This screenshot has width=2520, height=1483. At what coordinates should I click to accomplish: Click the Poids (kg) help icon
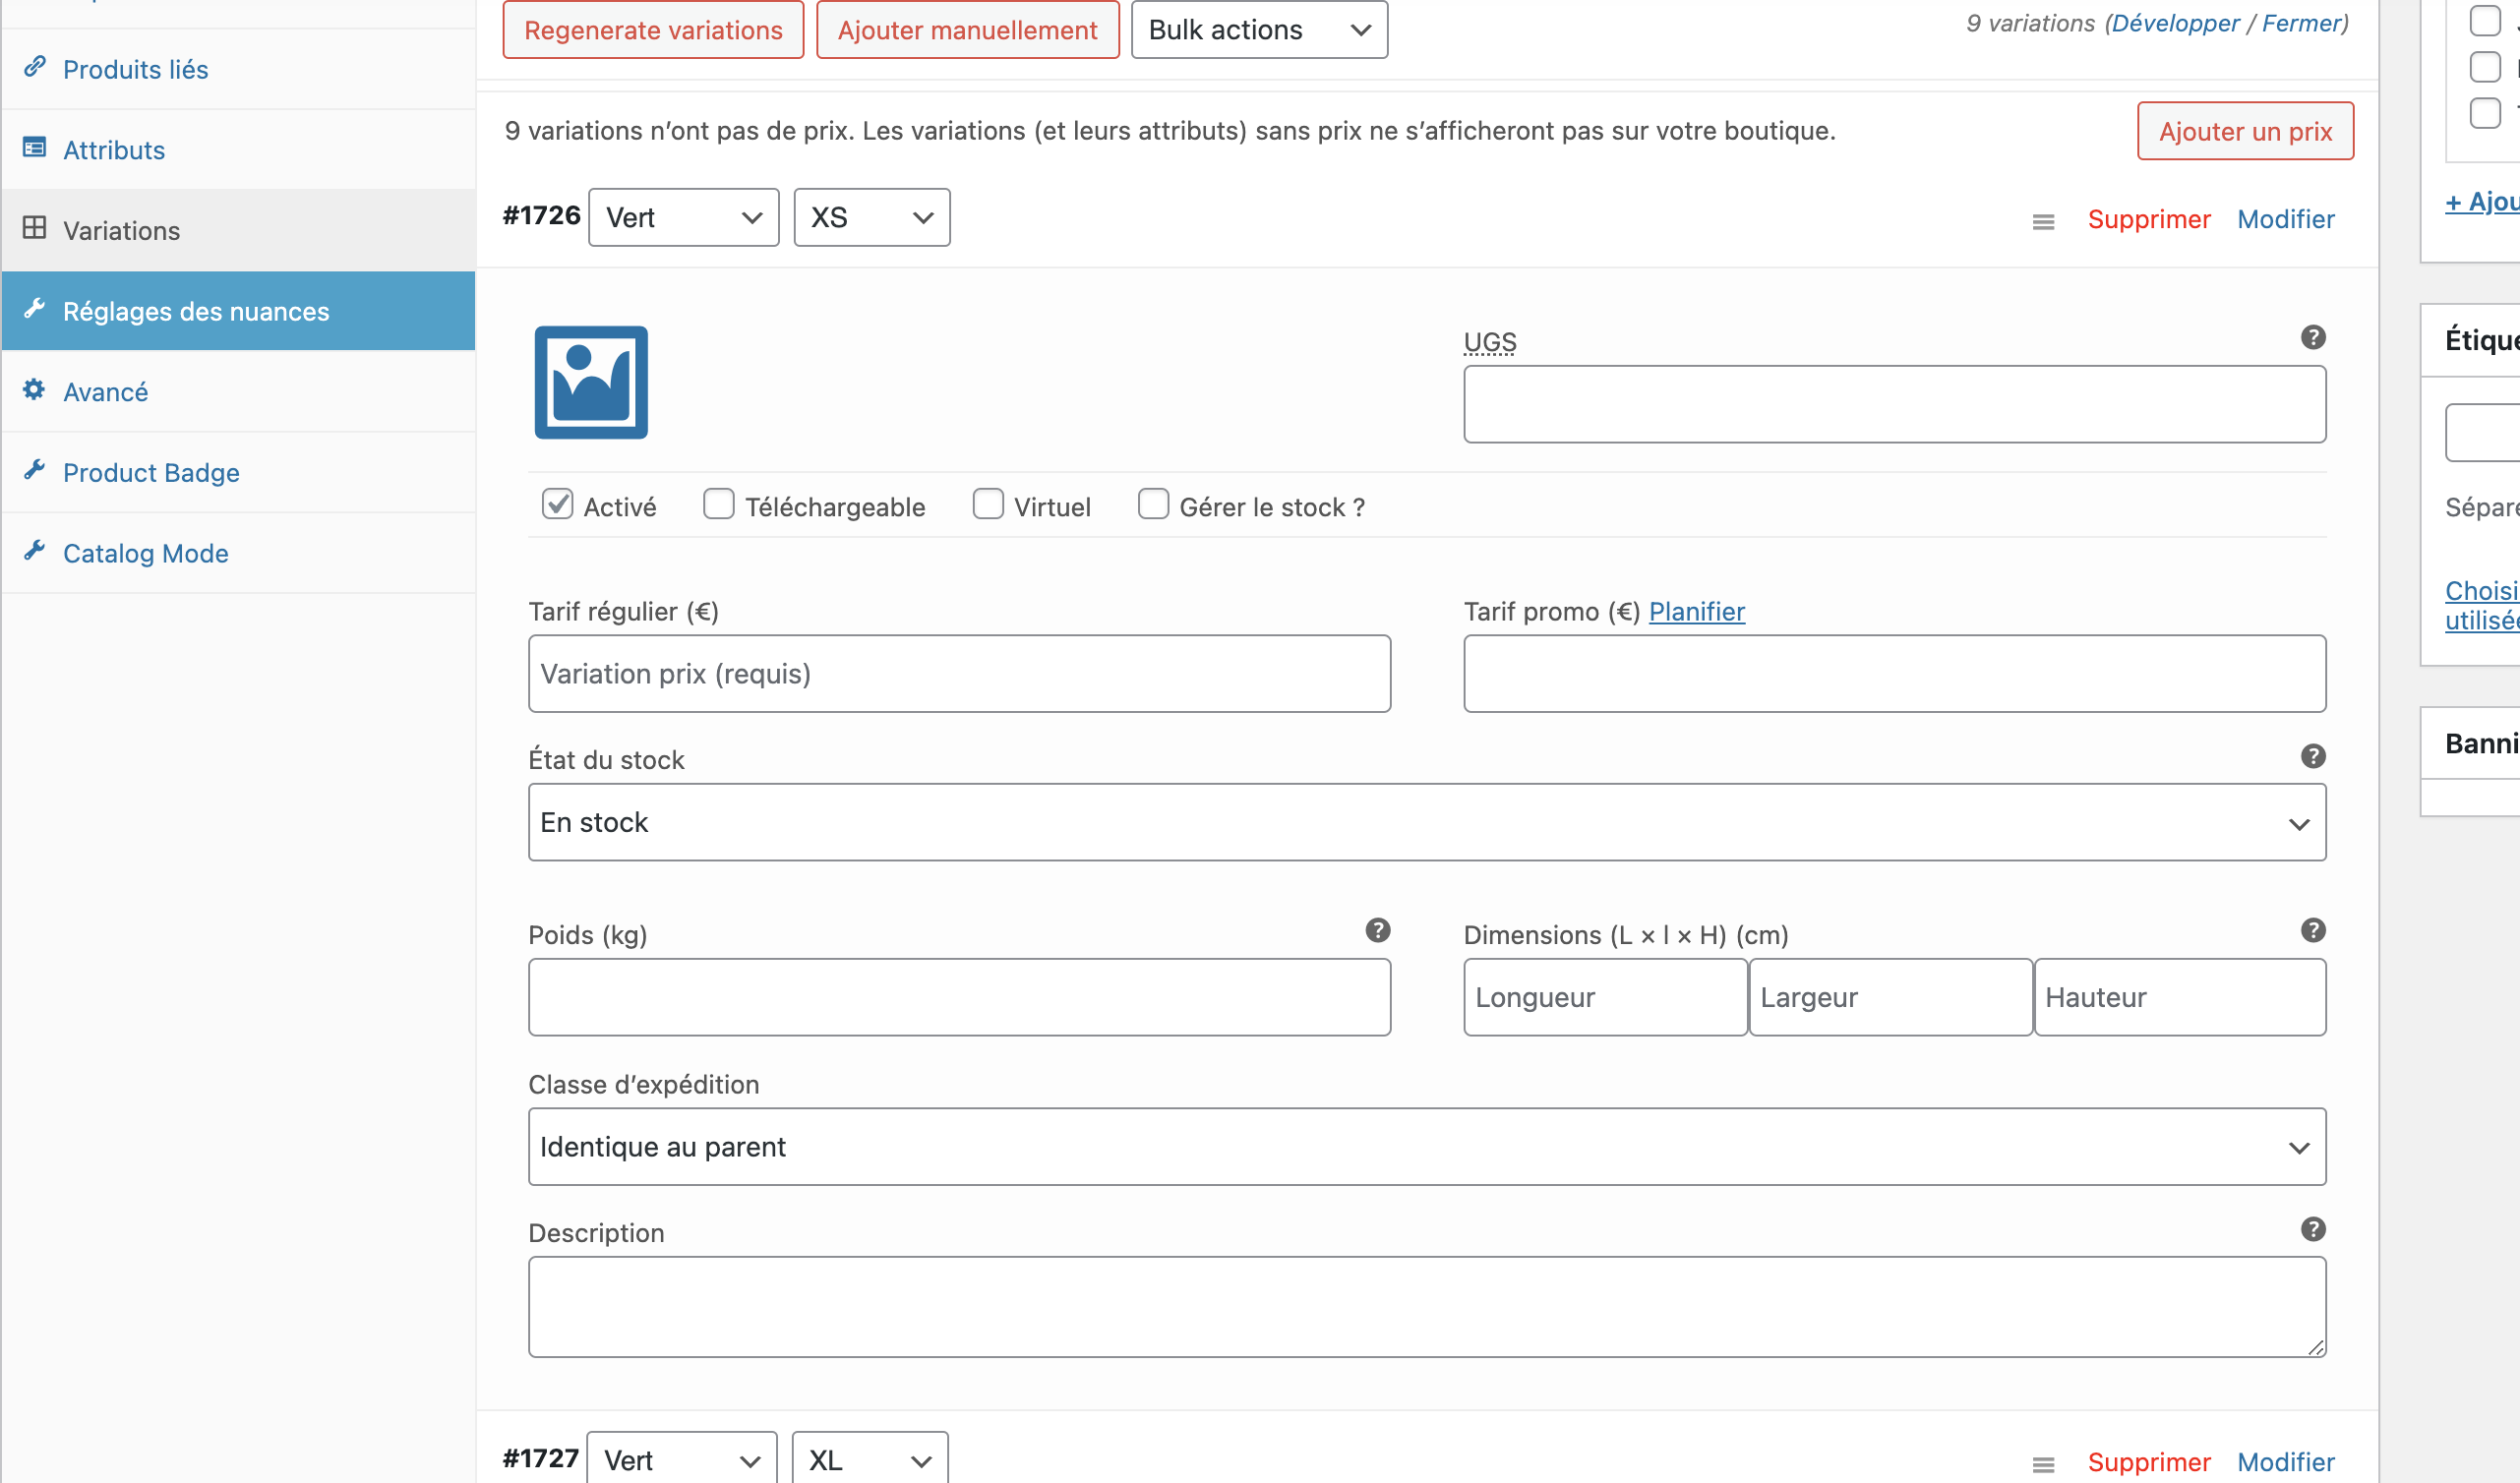(1377, 930)
